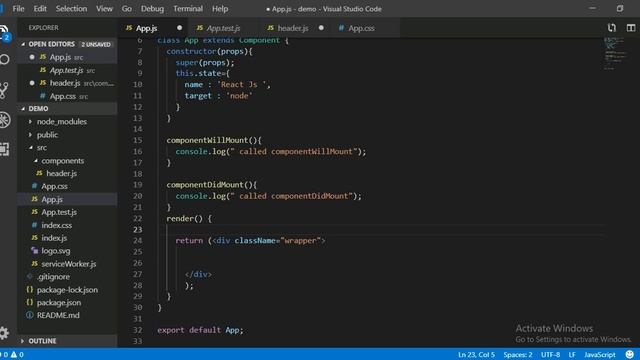Screen dimensions: 640x360
Task: Open the Manage gear icon
Action: pos(4,333)
